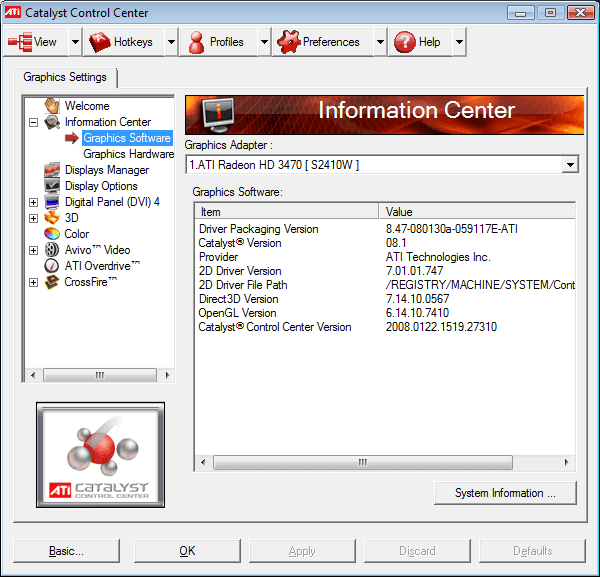Click the Display Options monitor icon

52,186
